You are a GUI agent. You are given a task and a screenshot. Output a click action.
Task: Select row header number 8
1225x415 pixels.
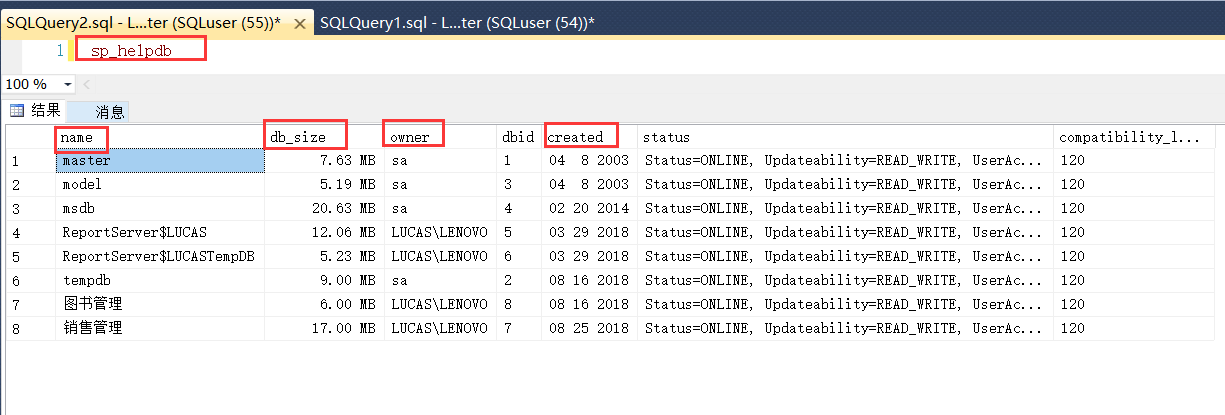pos(30,327)
